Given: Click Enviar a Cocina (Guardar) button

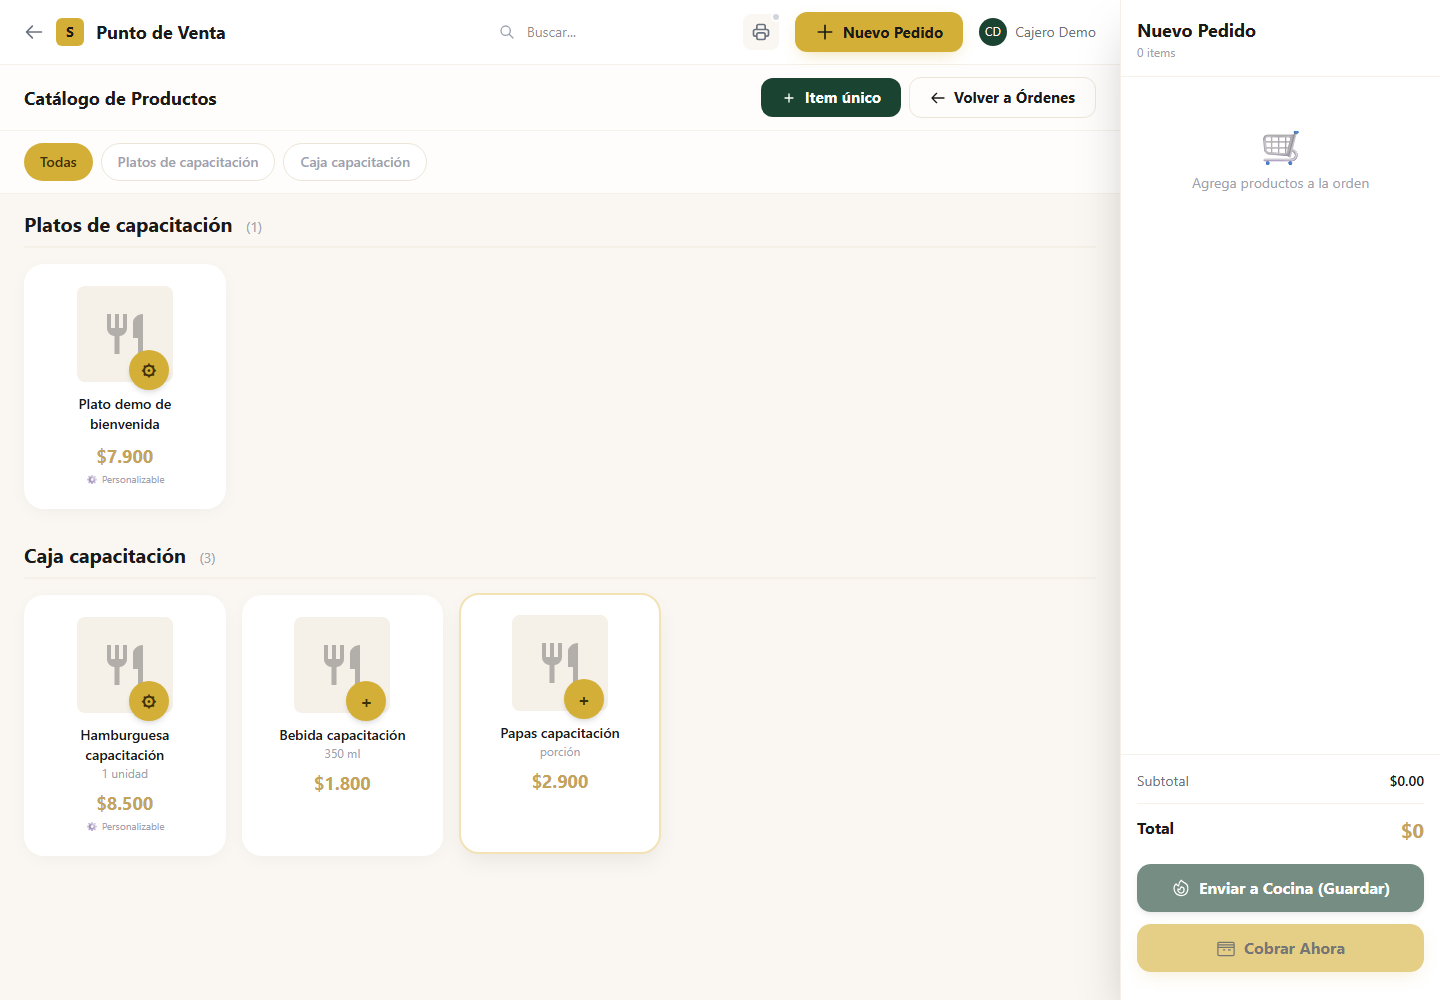Looking at the screenshot, I should tap(1280, 888).
